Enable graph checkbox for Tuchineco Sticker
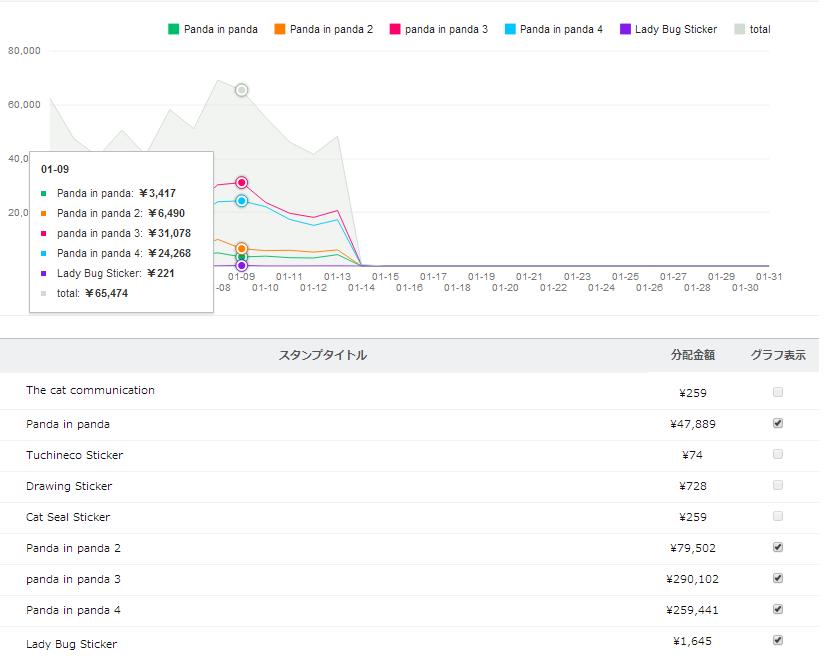The width and height of the screenshot is (825, 659). coord(778,454)
